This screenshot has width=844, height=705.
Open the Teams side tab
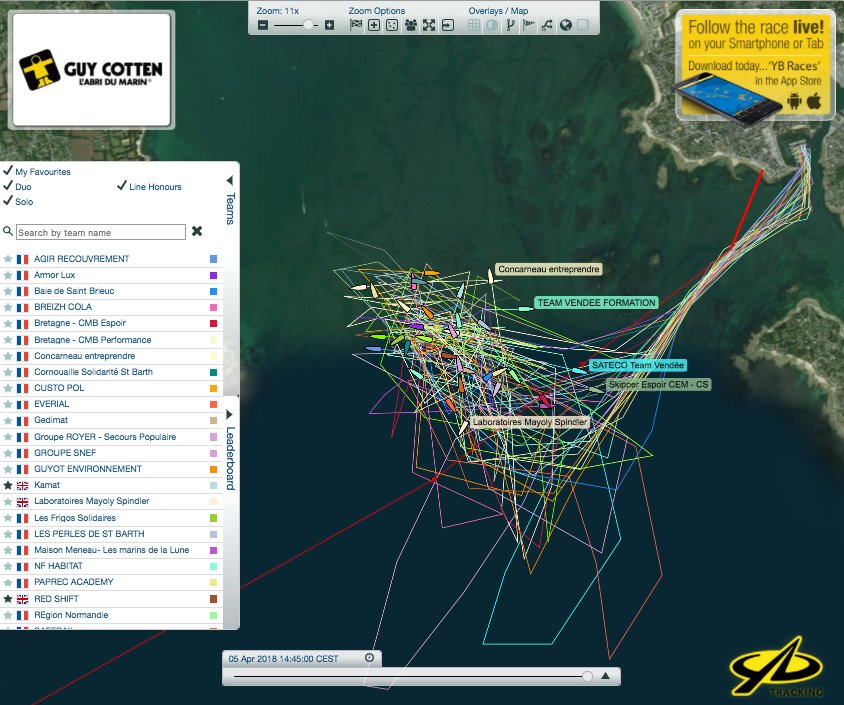[230, 208]
